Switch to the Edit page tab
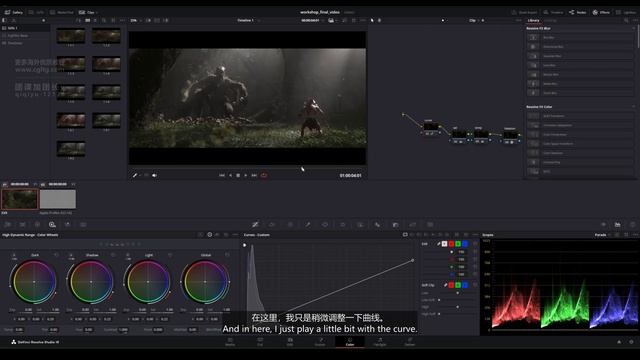The image size is (640, 360). pyautogui.click(x=290, y=342)
